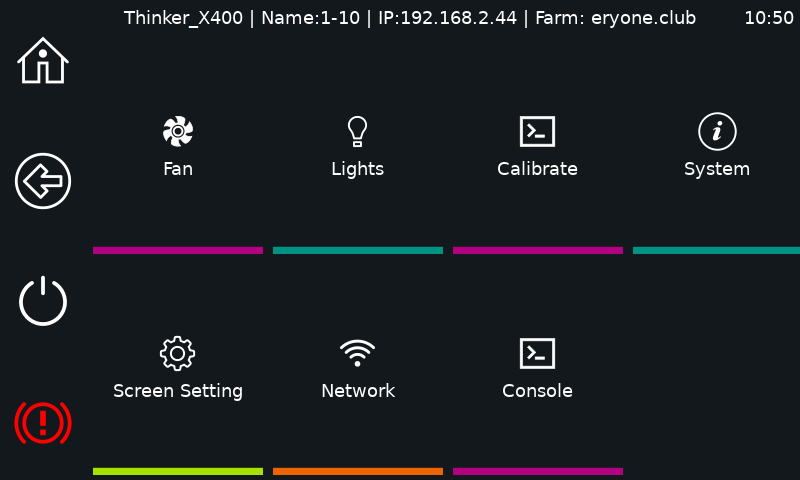Click the Thinker_X400 title bar text
Image resolution: width=800 pixels, height=480 pixels.
coord(183,18)
